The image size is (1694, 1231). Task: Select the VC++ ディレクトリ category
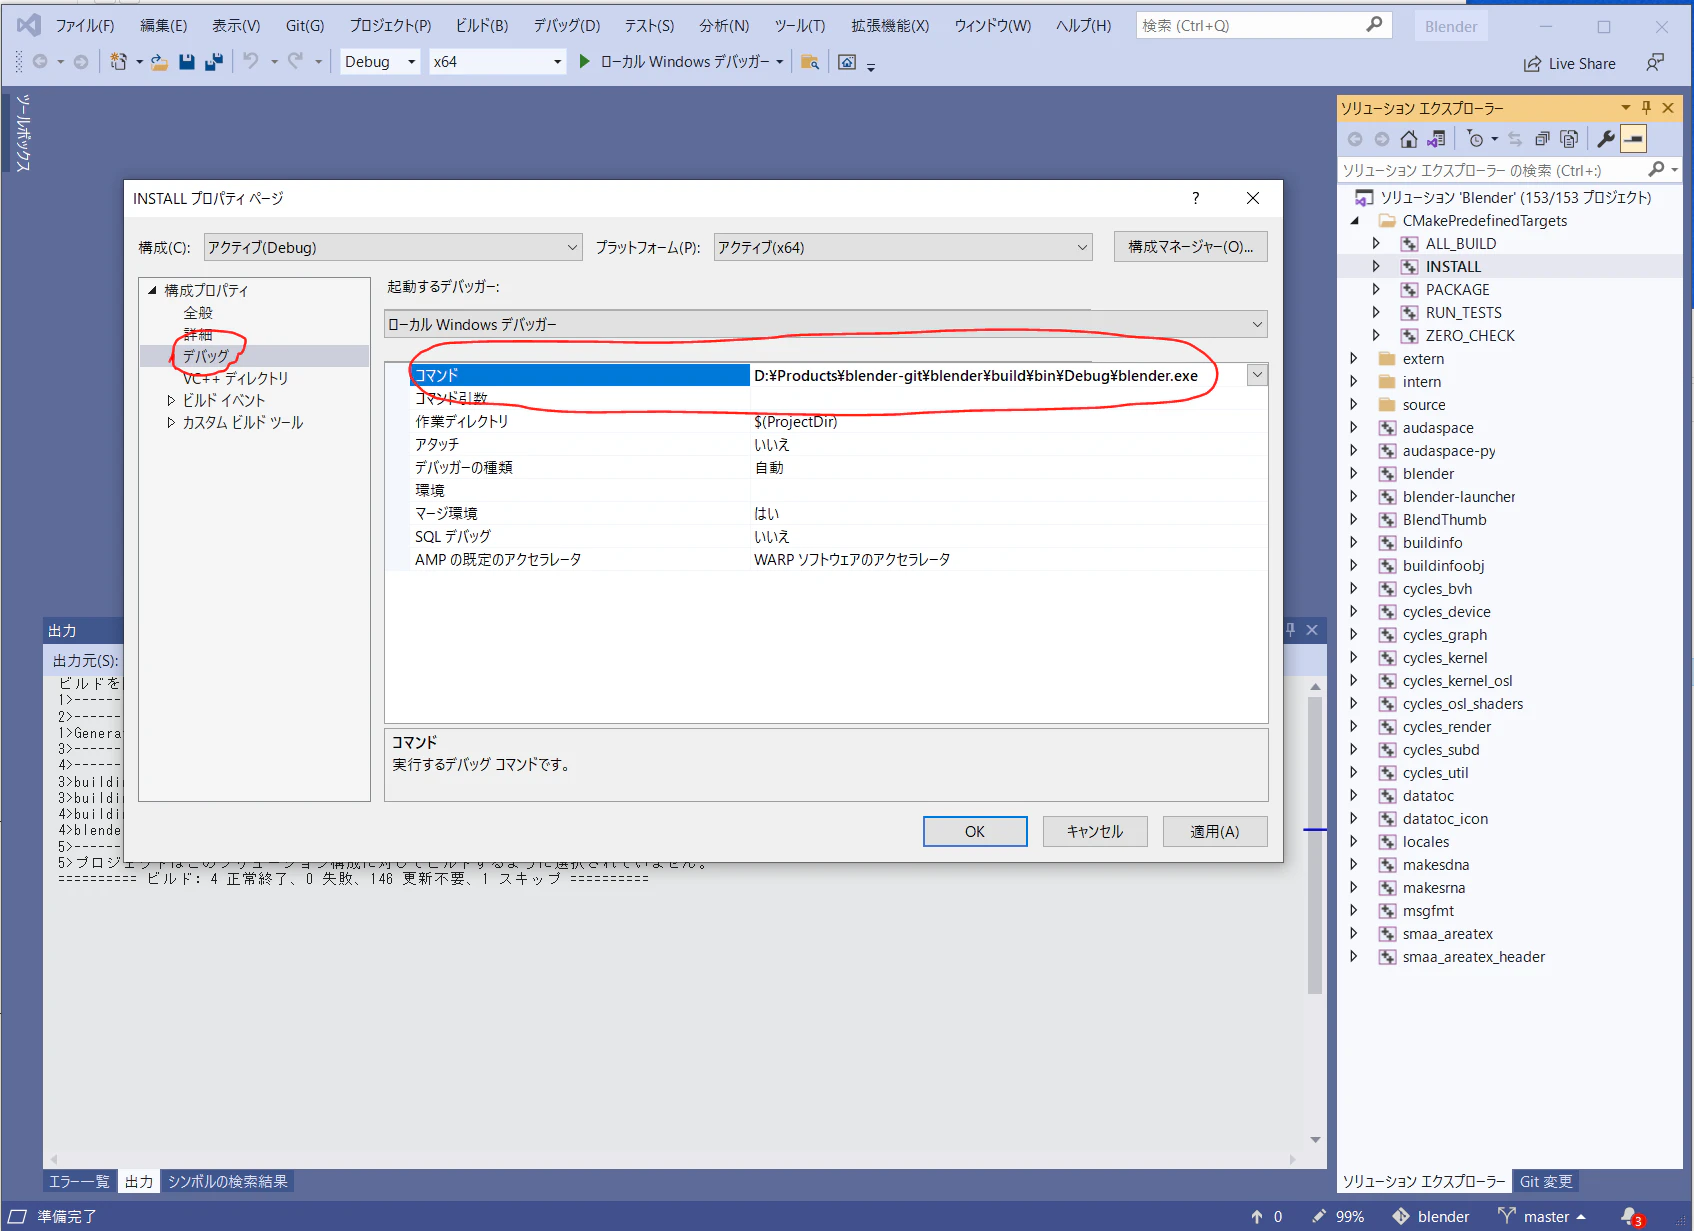pos(235,378)
